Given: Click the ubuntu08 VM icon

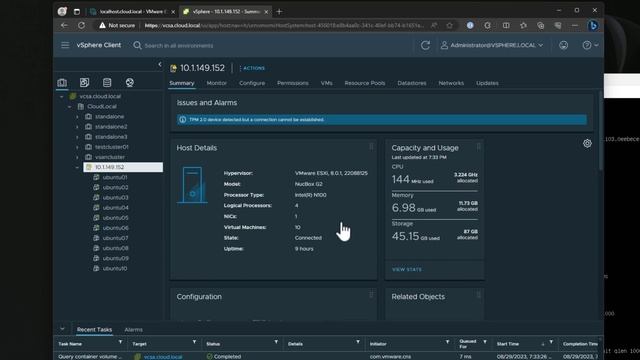Looking at the screenshot, I should 96,248.
